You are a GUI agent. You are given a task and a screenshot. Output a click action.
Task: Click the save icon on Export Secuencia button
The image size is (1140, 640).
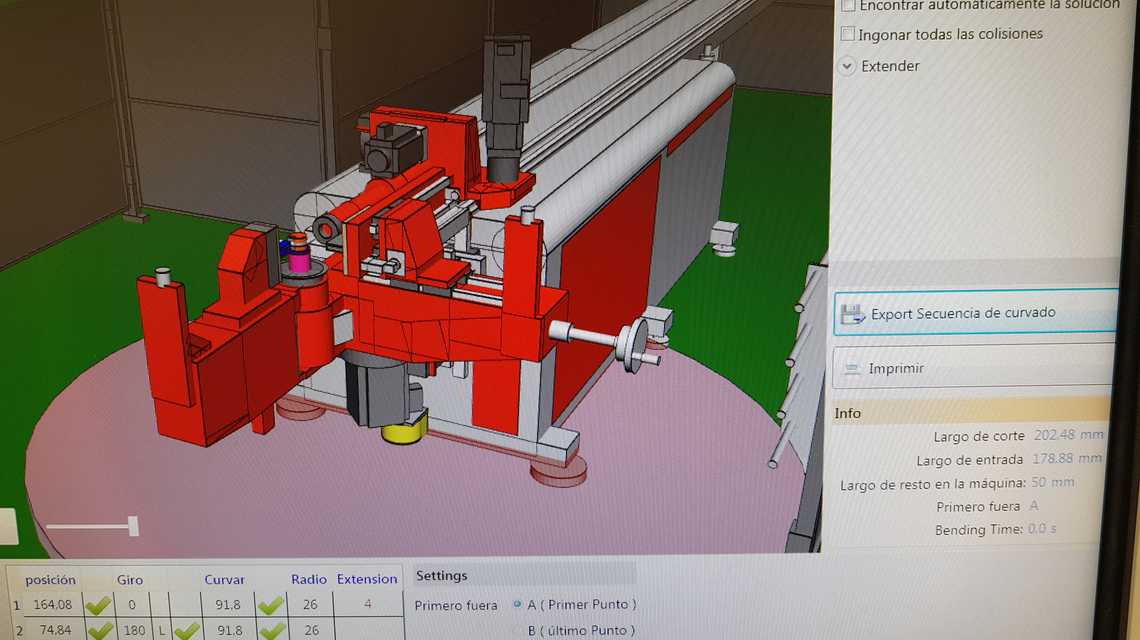853,314
